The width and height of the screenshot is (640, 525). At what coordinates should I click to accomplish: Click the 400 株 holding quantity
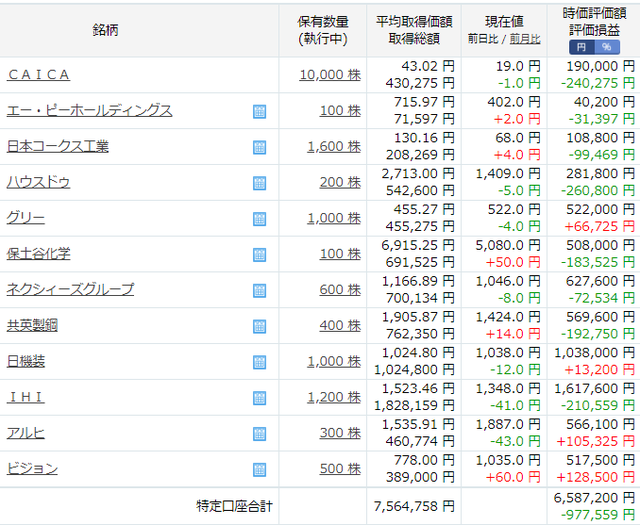pos(340,325)
